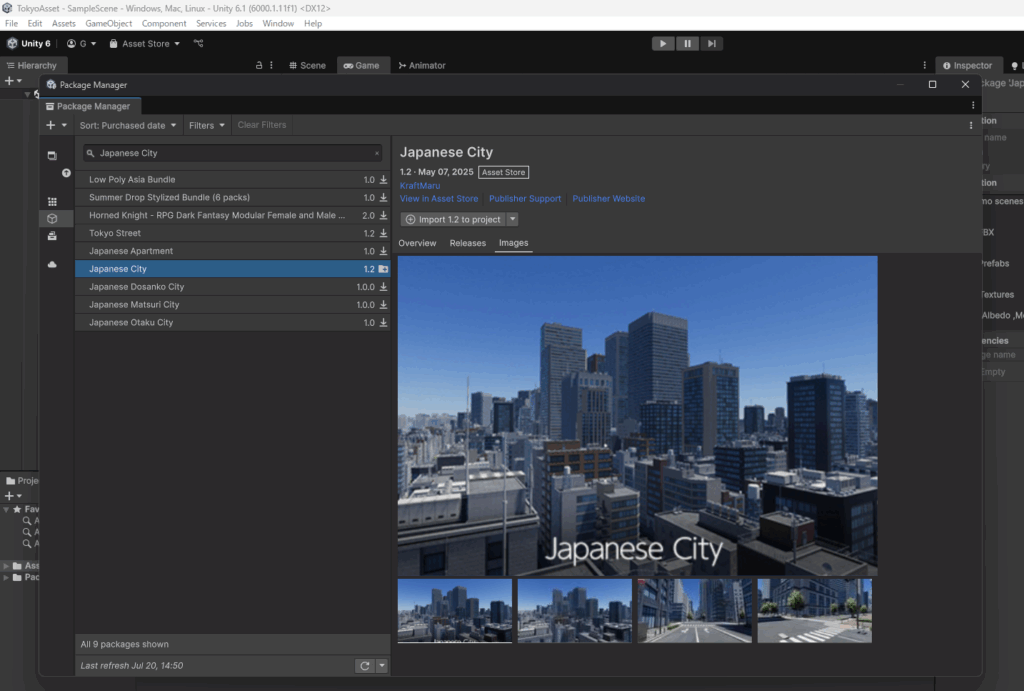Click download icon for Horned Knight package
The width and height of the screenshot is (1024, 691).
click(383, 215)
